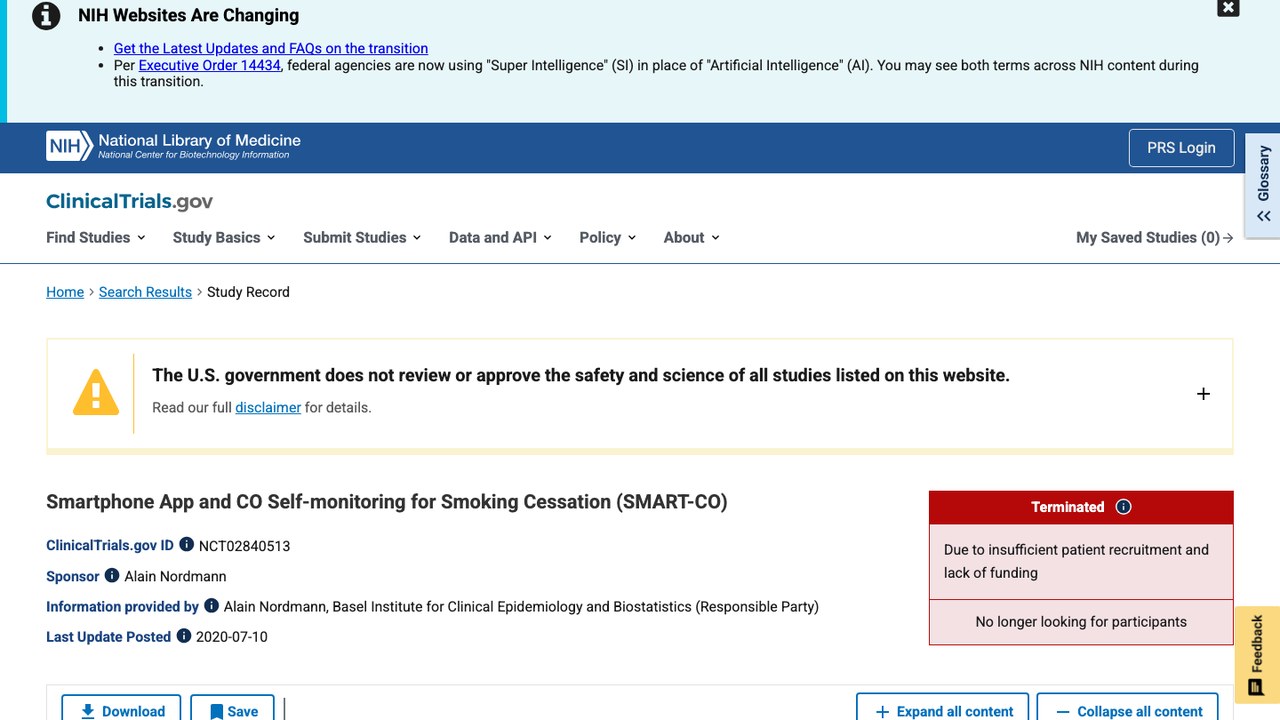The width and height of the screenshot is (1280, 720).
Task: Click info icon beside Information provided by
Action: [211, 606]
